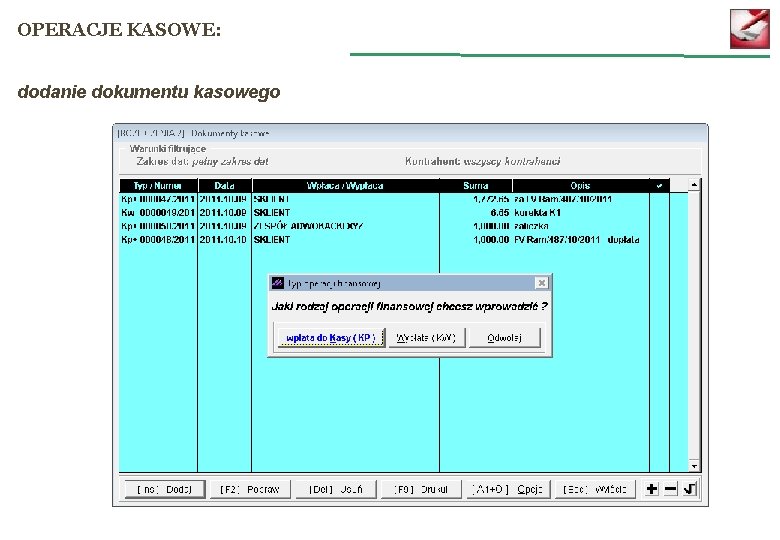
Task: Click description 'korekta K1'
Action: (537, 212)
